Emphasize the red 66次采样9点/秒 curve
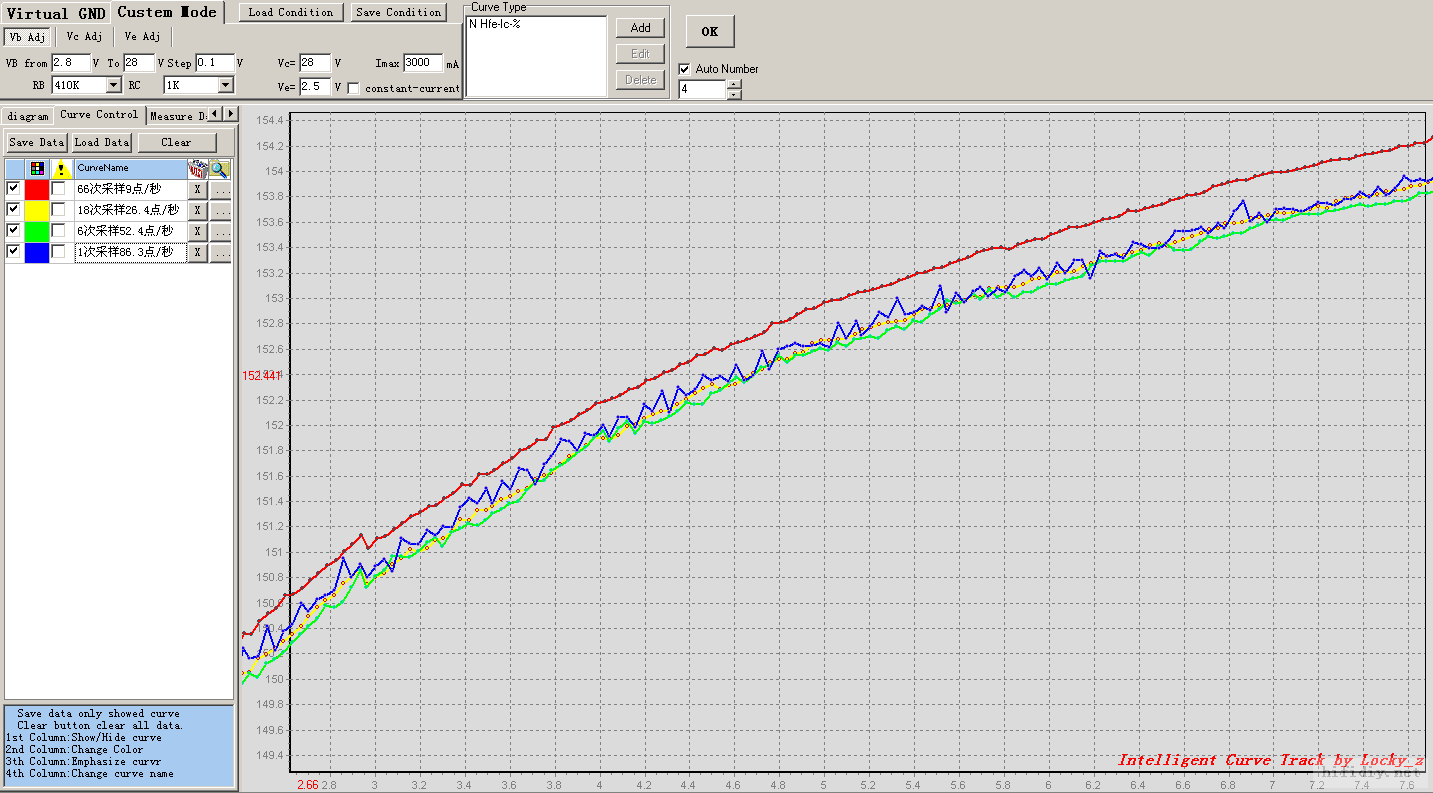 [x=59, y=188]
